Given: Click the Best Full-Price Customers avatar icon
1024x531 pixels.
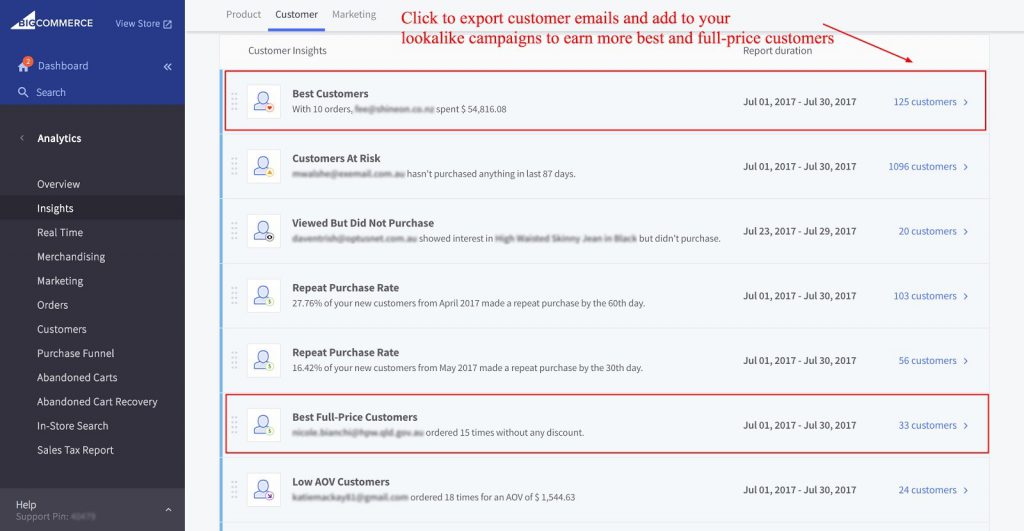Looking at the screenshot, I should click(264, 425).
